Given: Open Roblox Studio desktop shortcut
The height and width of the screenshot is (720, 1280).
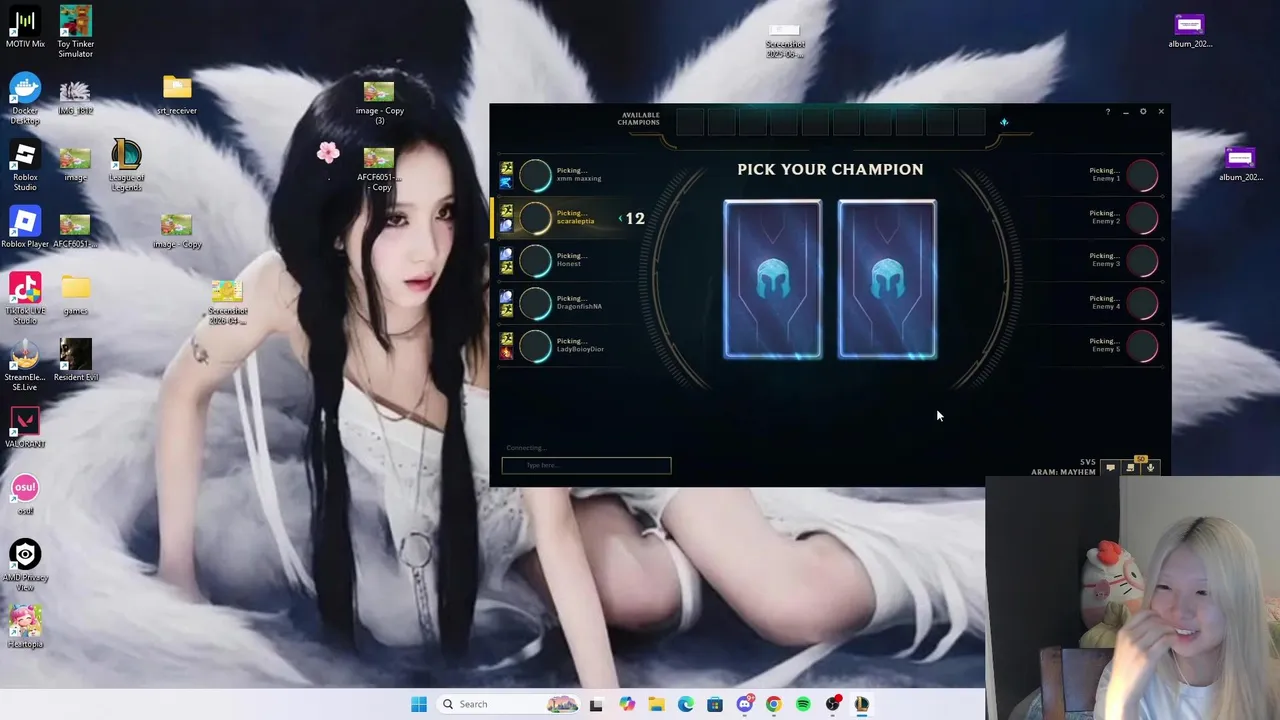Looking at the screenshot, I should [25, 166].
